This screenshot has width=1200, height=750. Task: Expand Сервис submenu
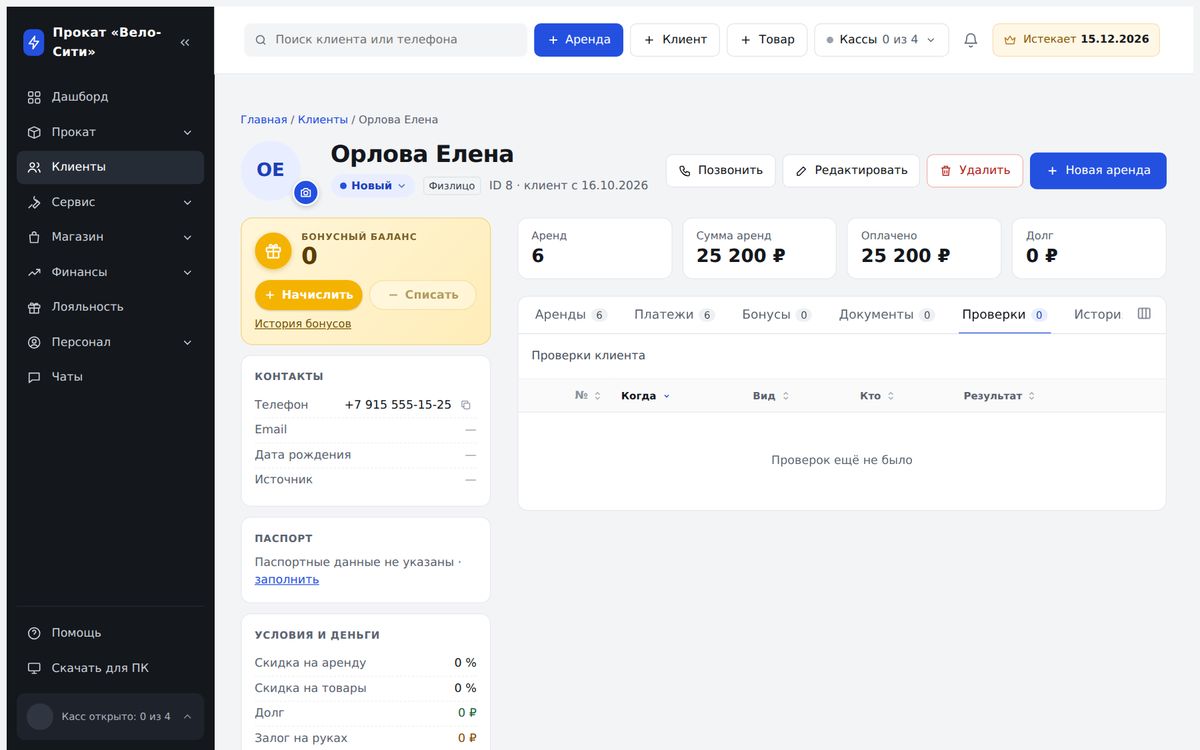110,202
